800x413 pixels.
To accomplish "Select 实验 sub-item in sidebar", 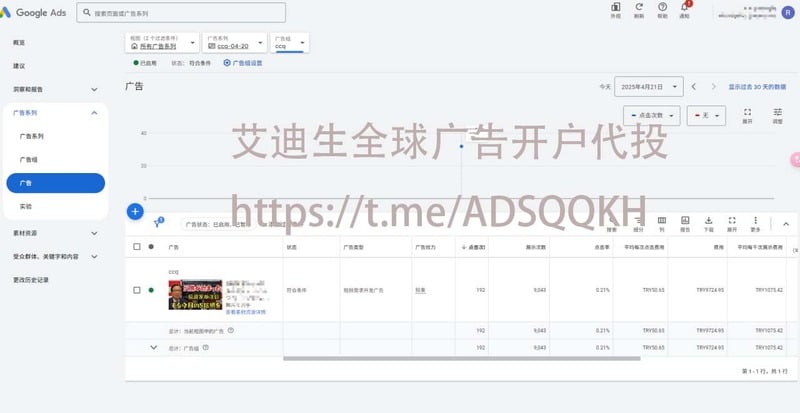I will (26, 207).
